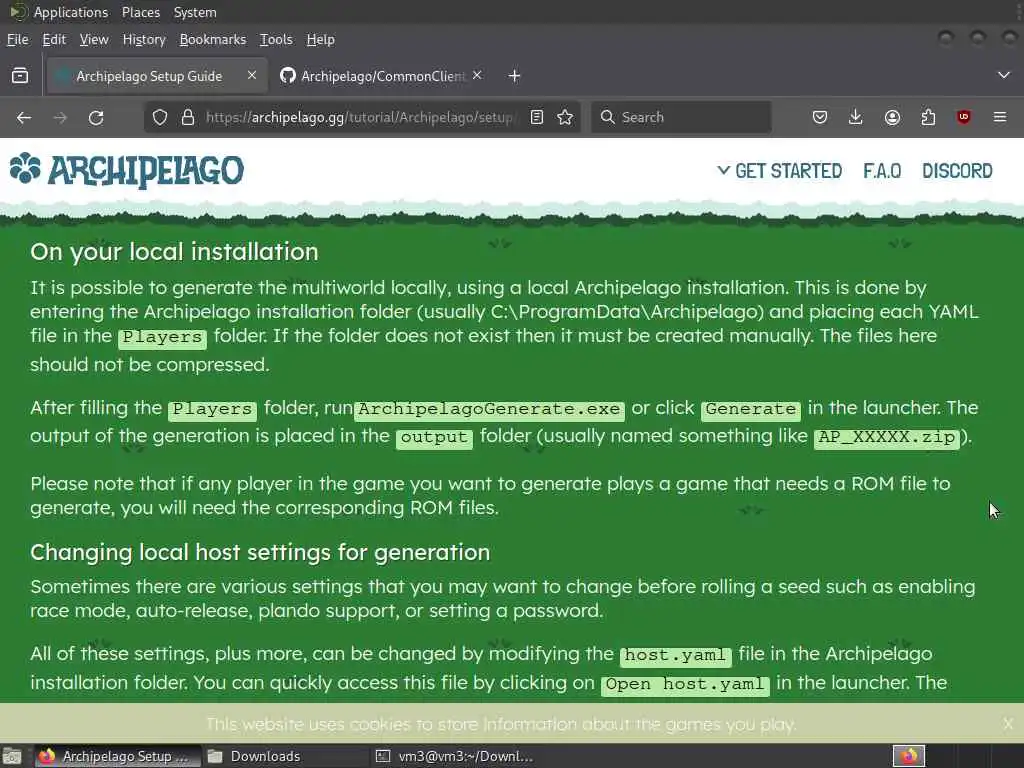Click the 'Generate' code text
Image resolution: width=1024 pixels, height=768 pixels.
tap(751, 409)
